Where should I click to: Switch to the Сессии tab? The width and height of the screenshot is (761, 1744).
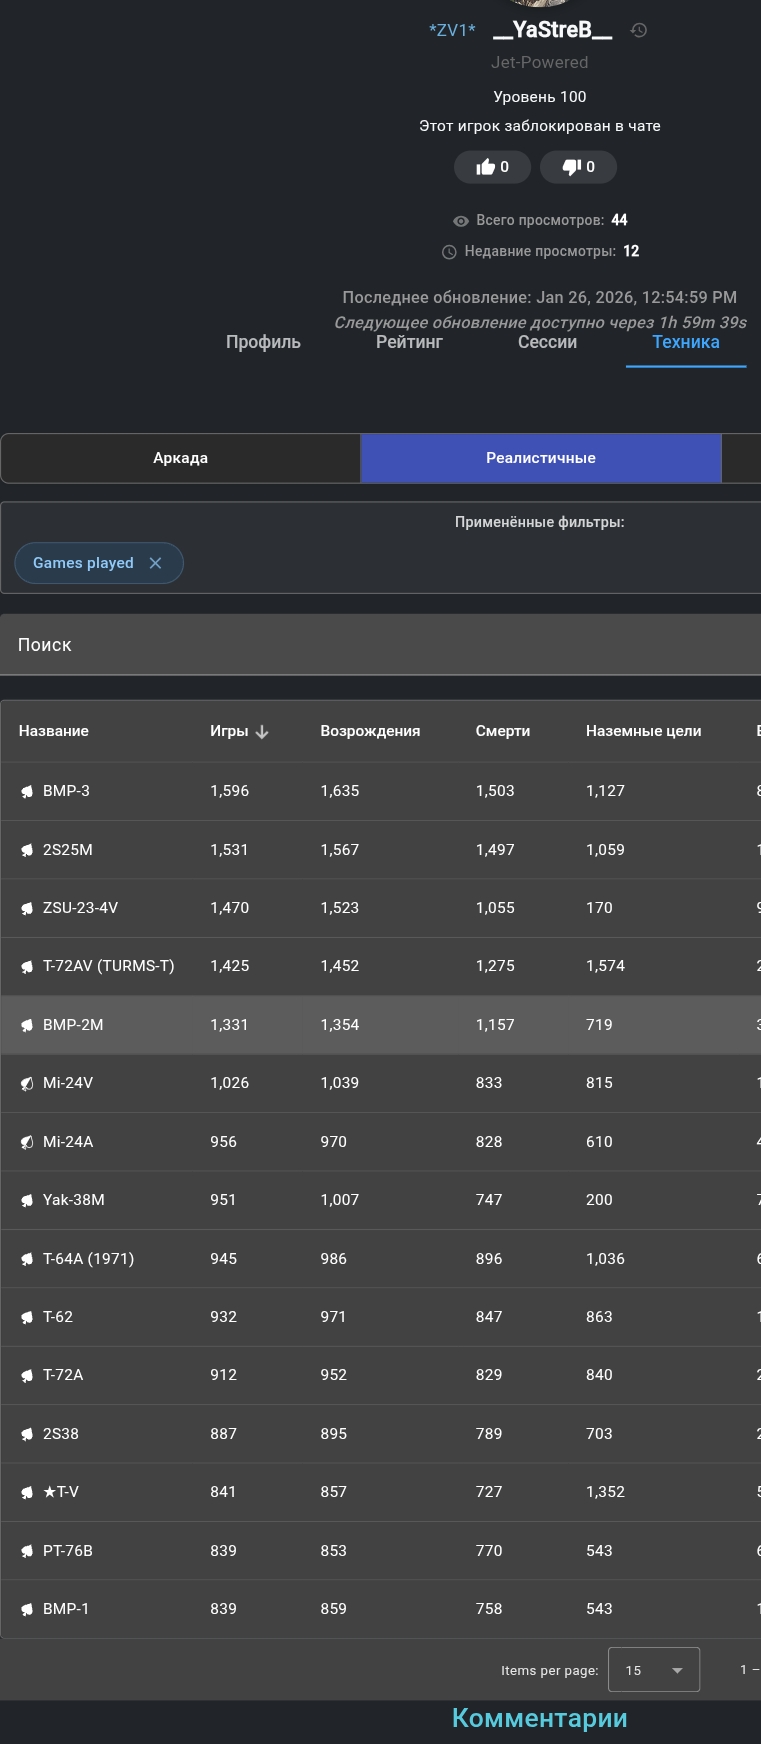[x=547, y=342]
